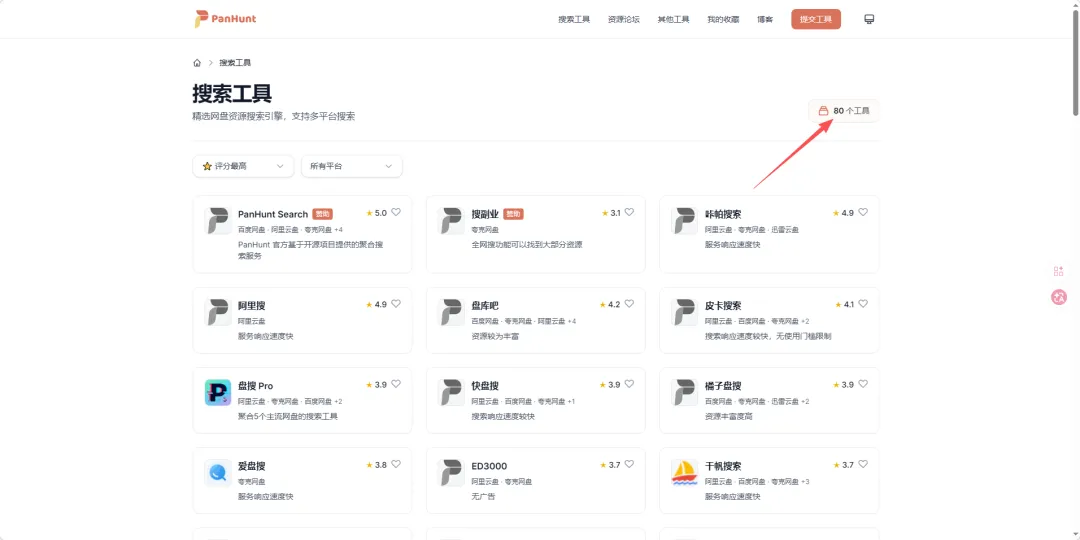Click heart icon on 爱盘搜 card
This screenshot has height=540, width=1080.
coord(396,464)
